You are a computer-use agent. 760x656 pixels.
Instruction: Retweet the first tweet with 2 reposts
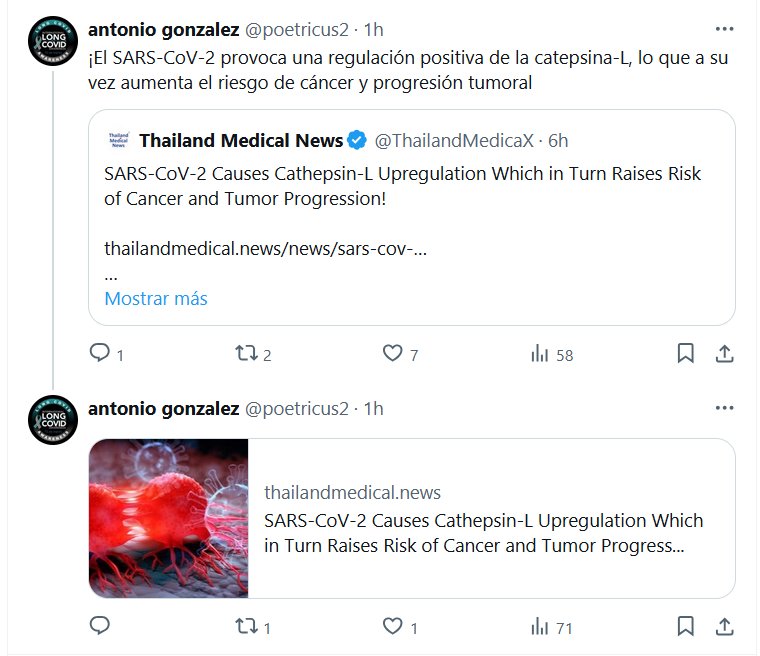(245, 353)
